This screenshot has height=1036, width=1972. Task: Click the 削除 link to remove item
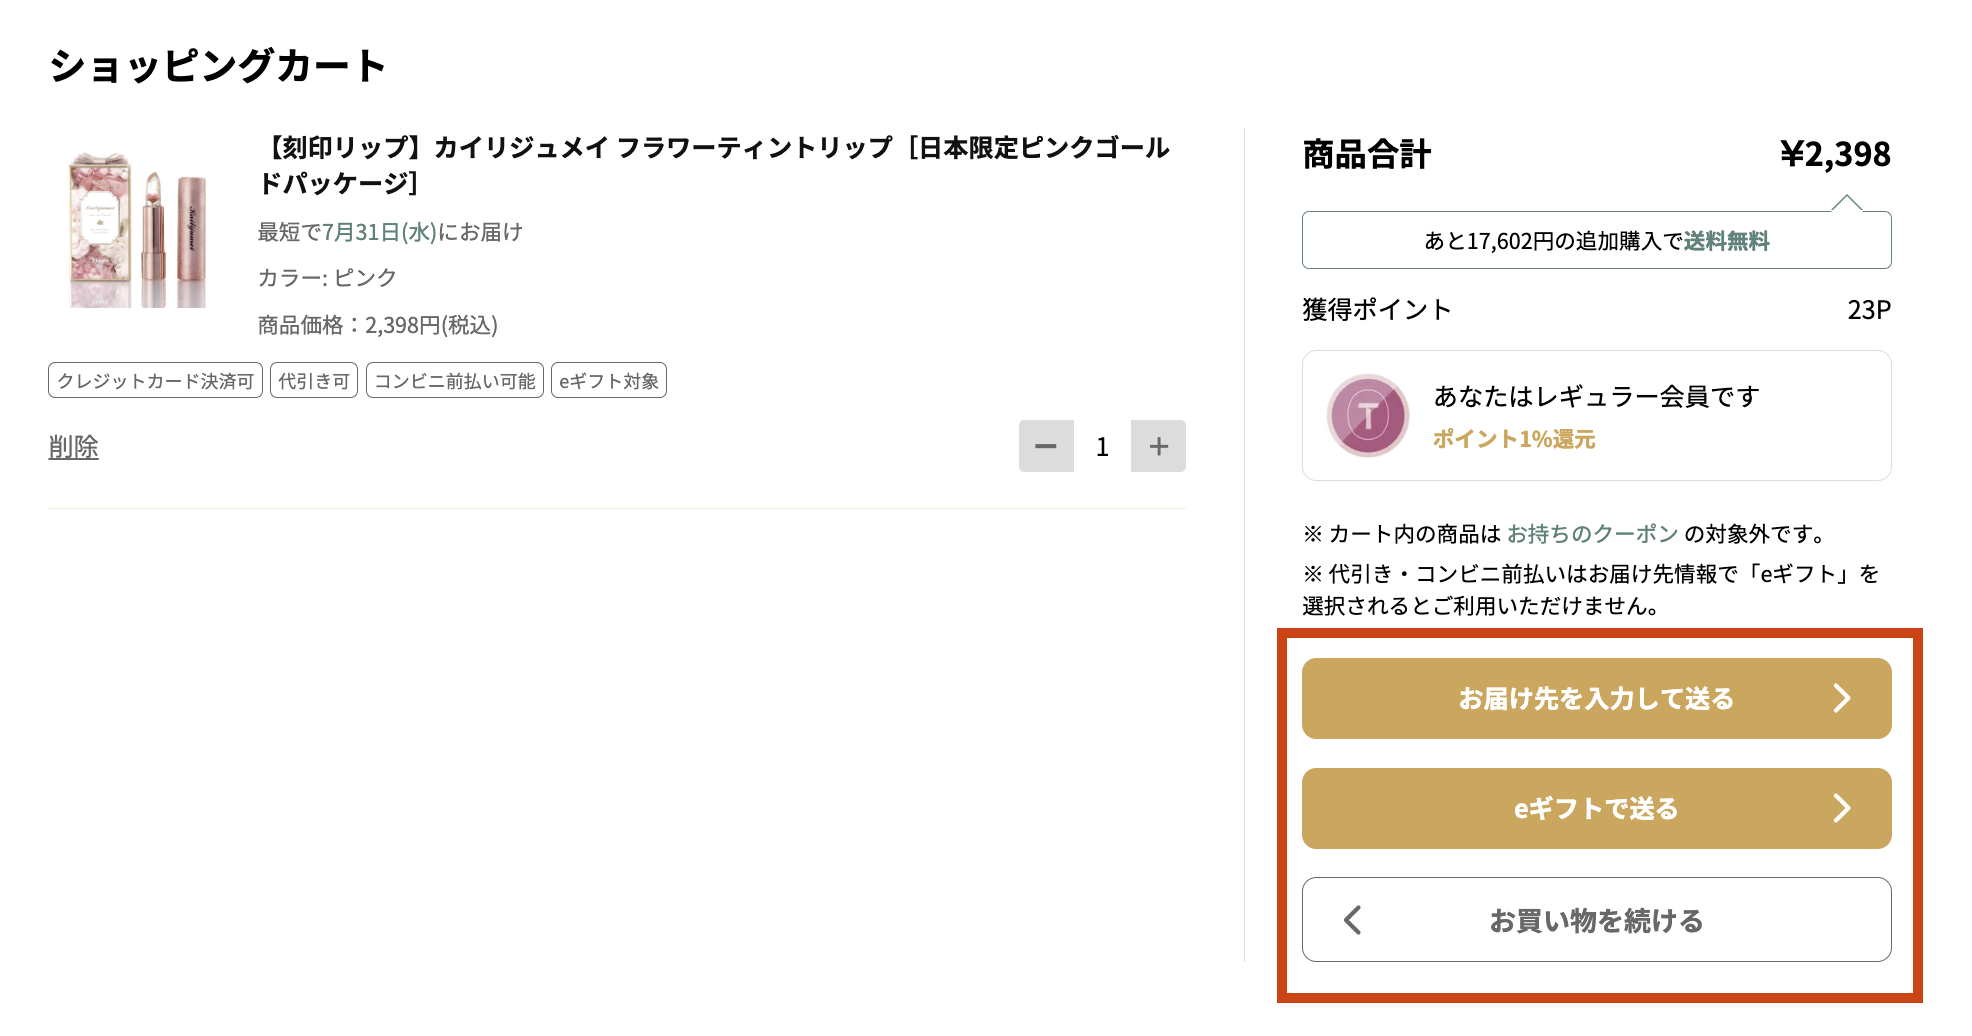tap(73, 447)
